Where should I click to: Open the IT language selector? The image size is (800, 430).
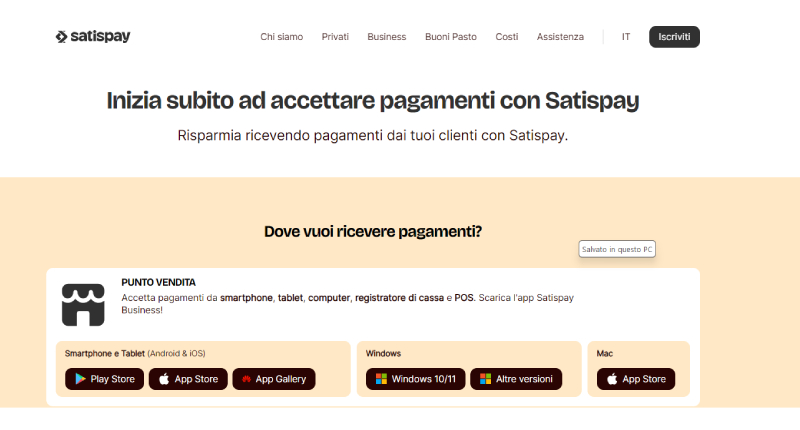[x=626, y=37]
